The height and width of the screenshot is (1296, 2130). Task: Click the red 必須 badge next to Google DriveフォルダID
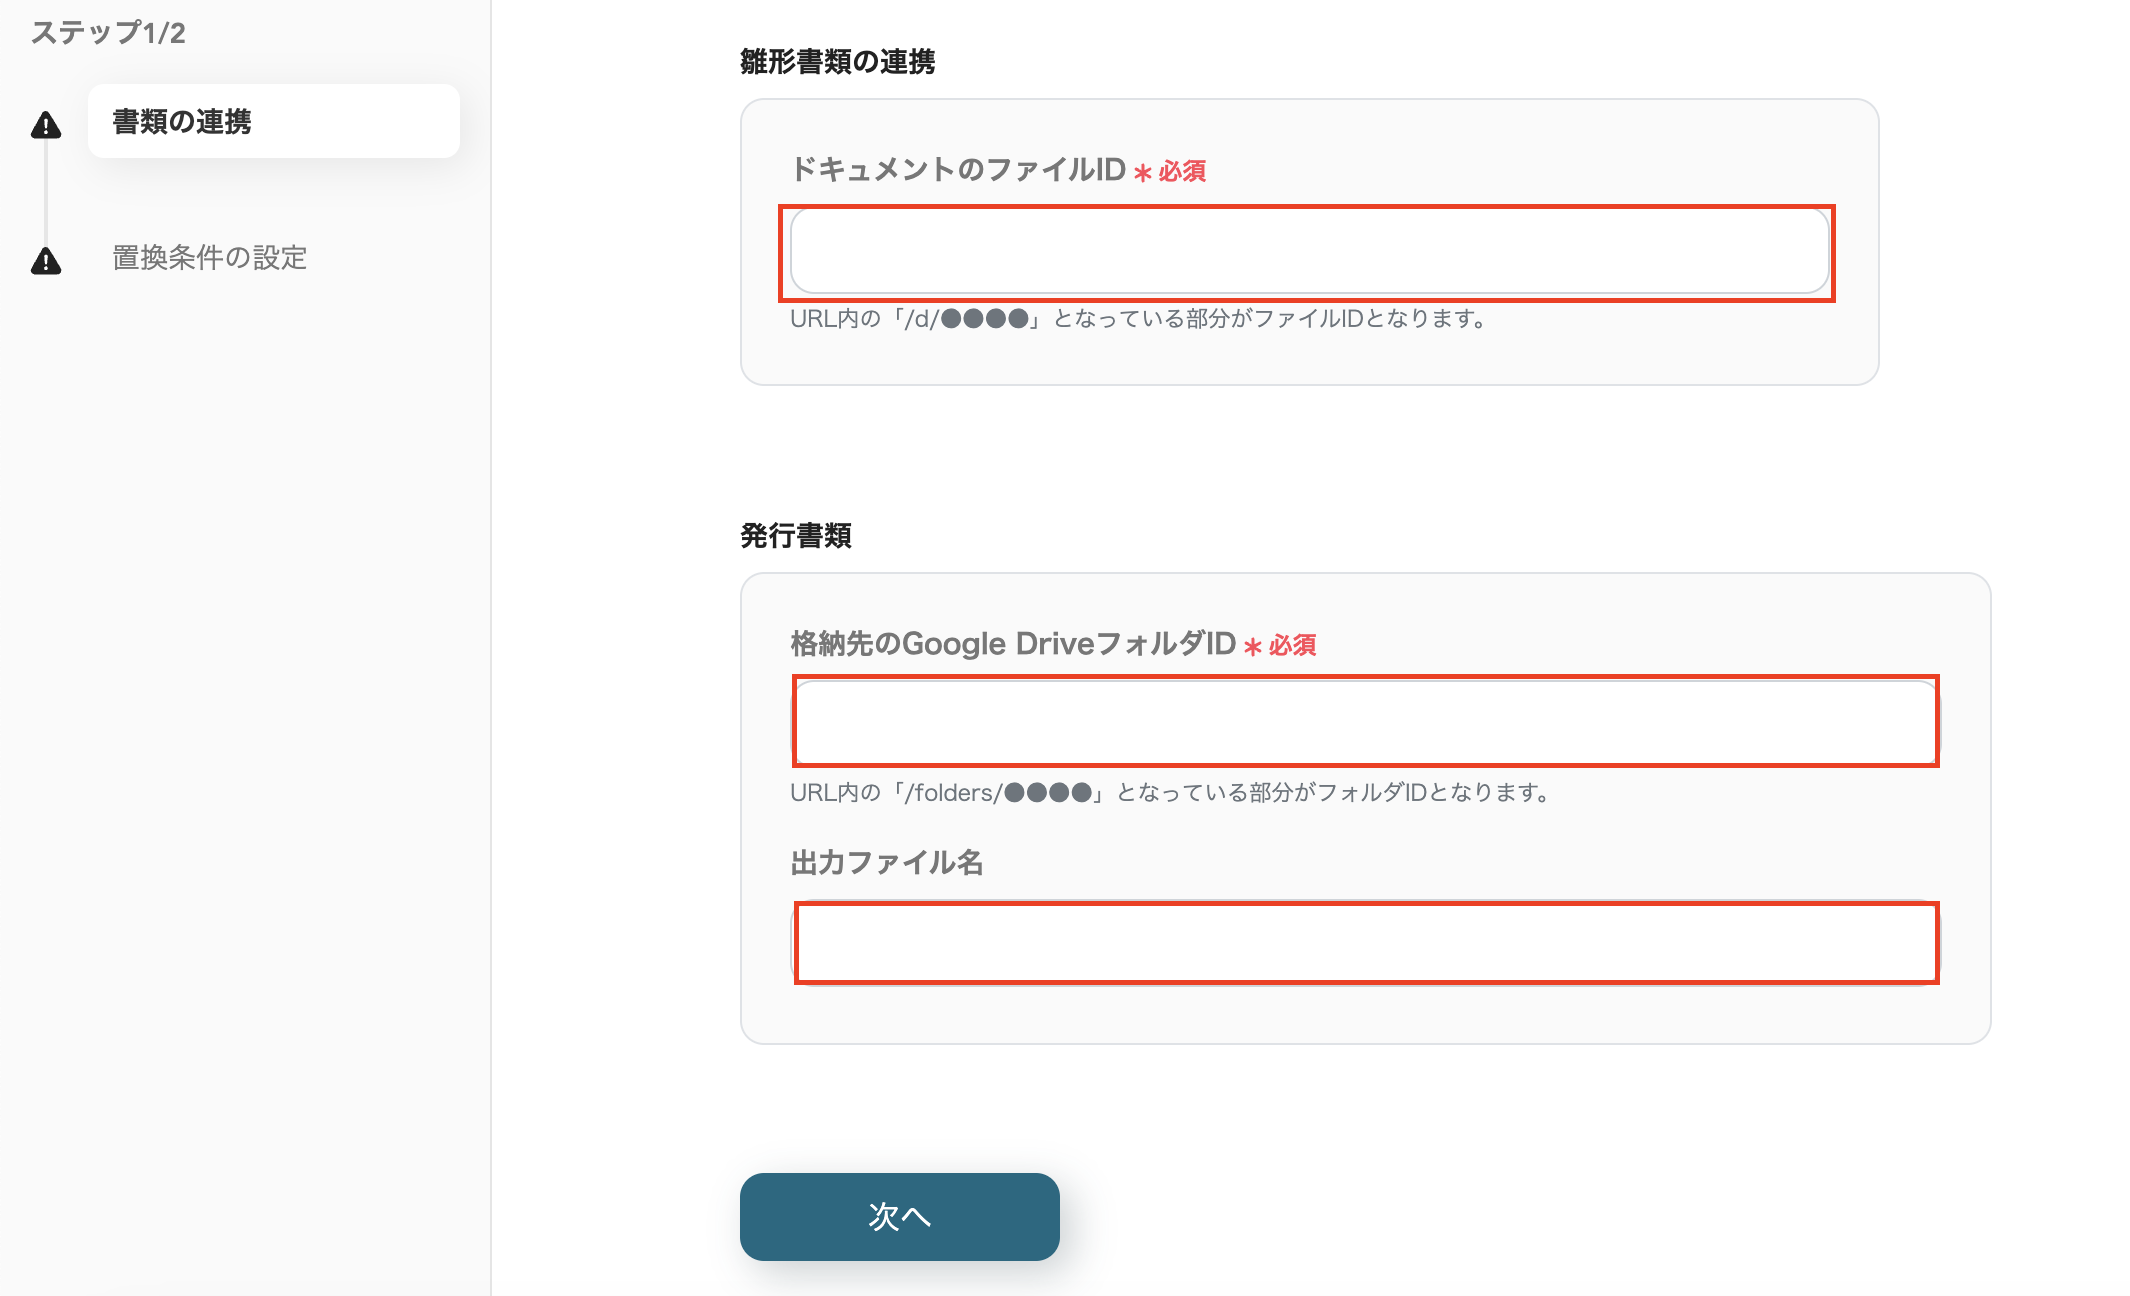[x=1292, y=645]
